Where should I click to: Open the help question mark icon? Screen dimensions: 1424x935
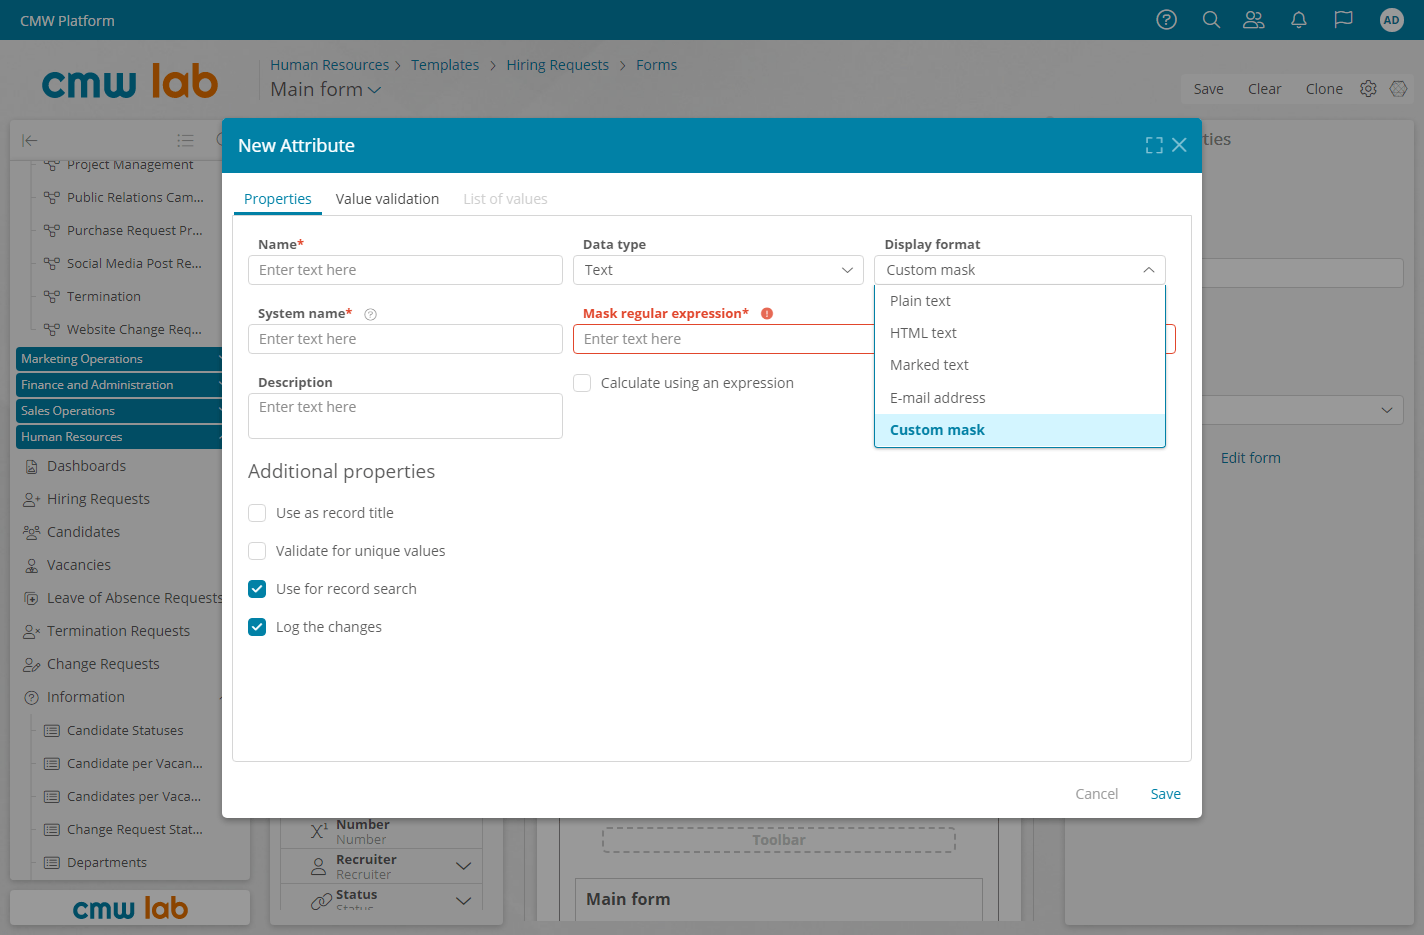tap(1166, 20)
